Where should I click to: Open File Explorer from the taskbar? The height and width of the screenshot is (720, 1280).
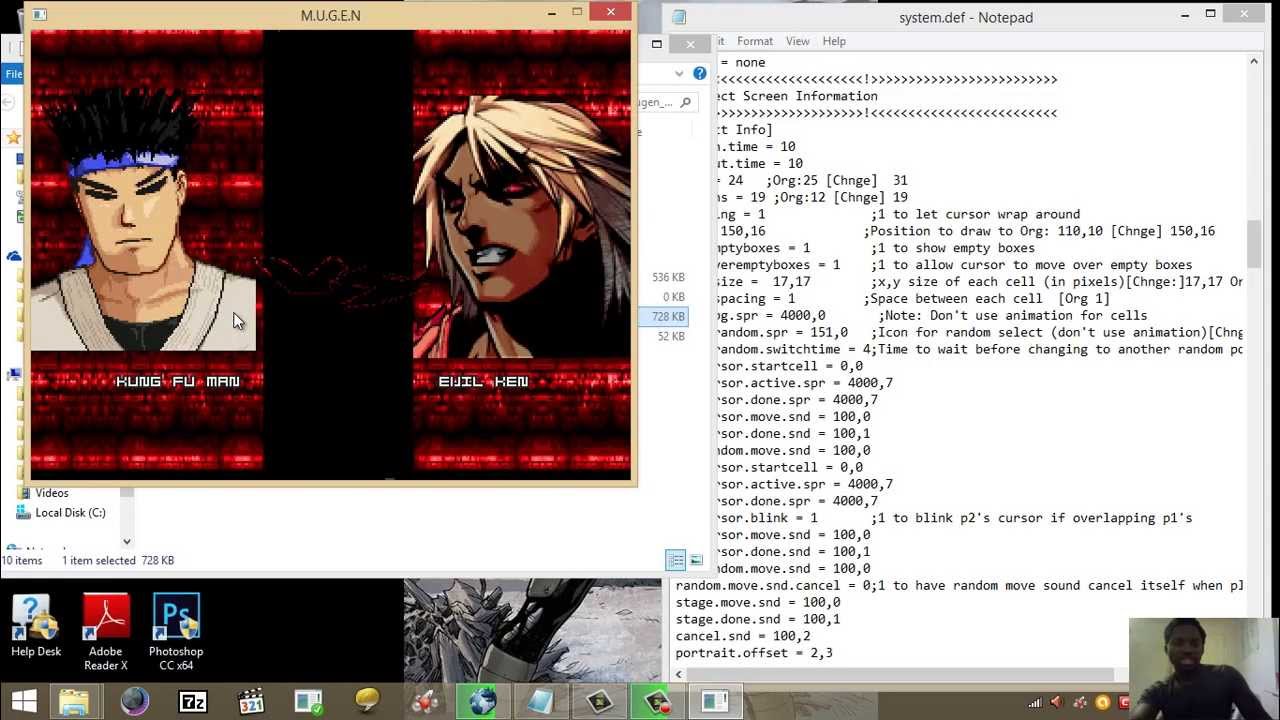click(74, 702)
